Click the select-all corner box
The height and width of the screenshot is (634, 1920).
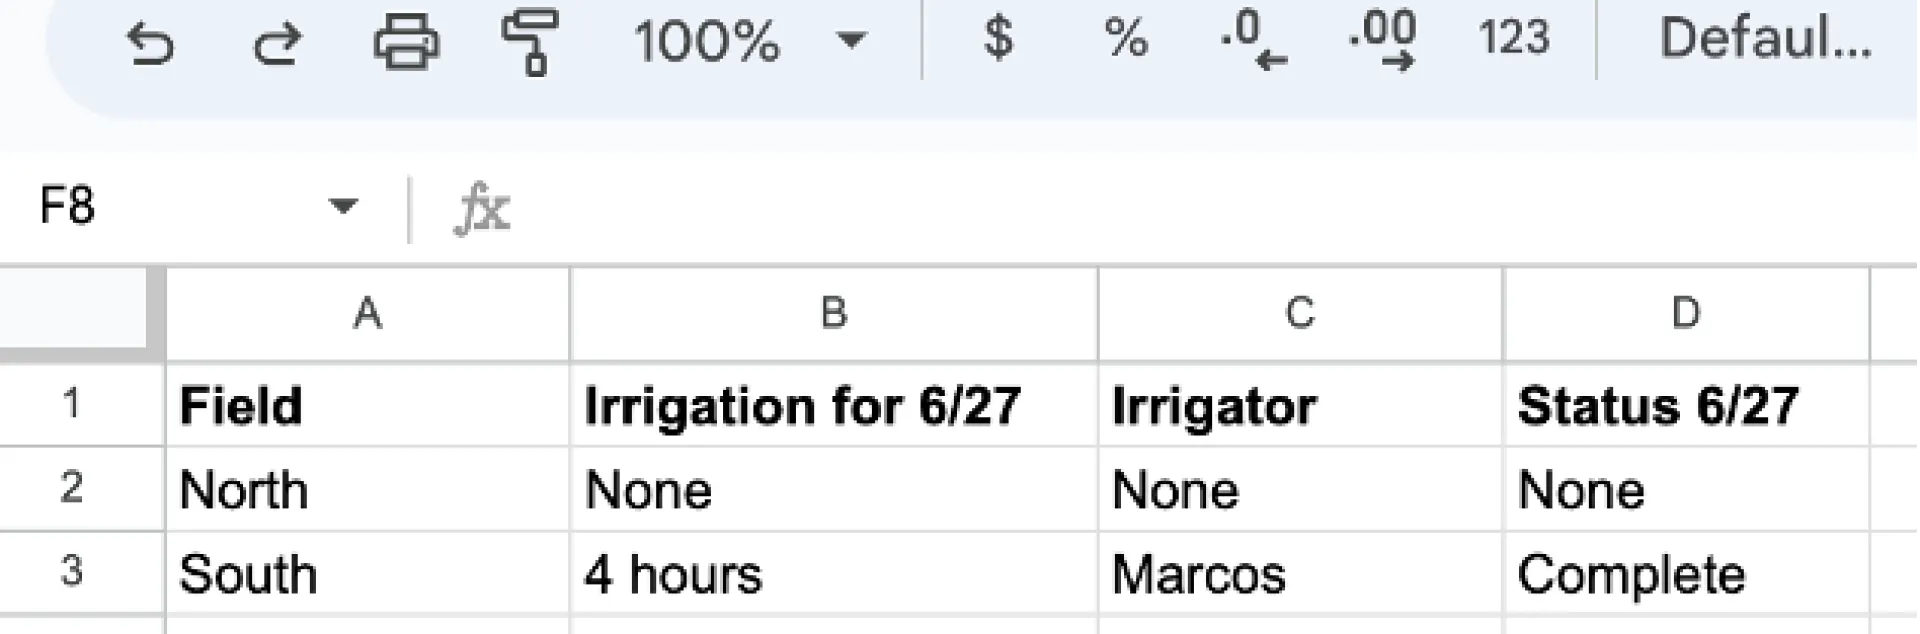tap(75, 309)
